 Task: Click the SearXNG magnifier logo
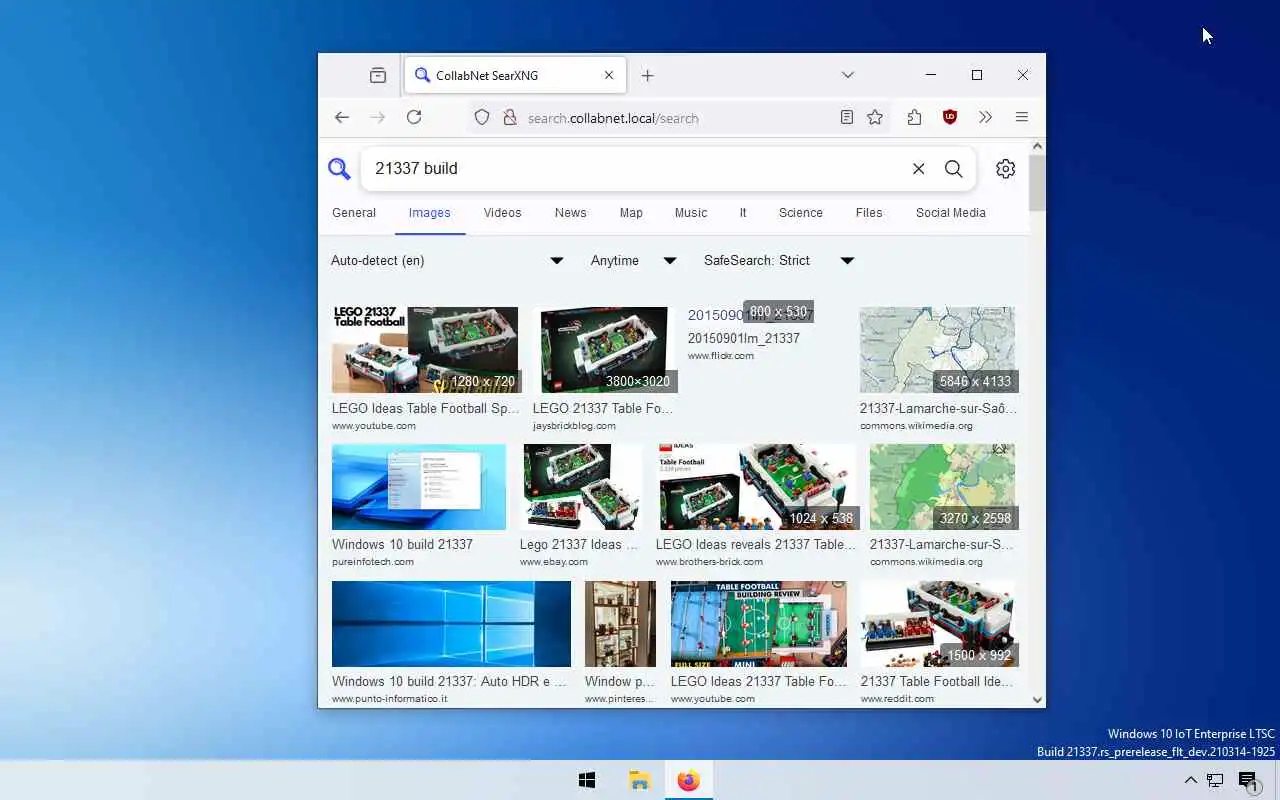[x=339, y=168]
